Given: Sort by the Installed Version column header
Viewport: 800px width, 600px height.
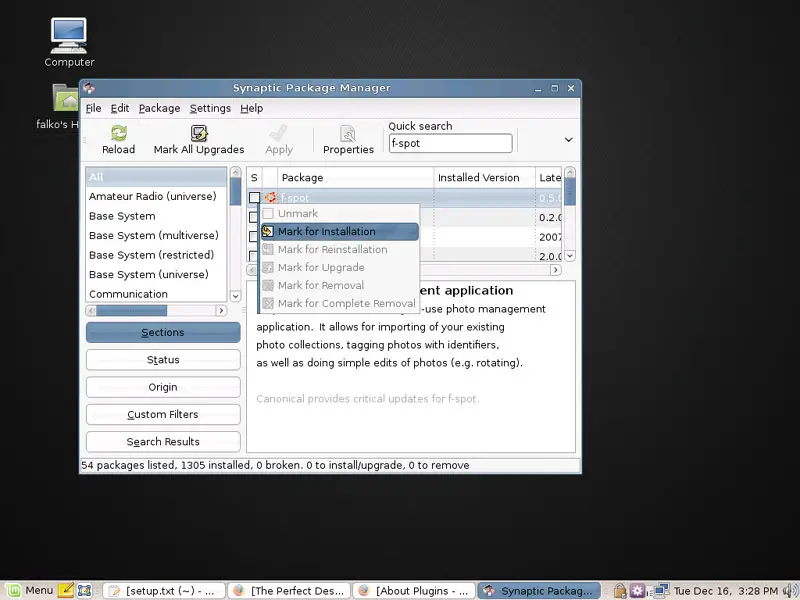Looking at the screenshot, I should click(x=485, y=178).
